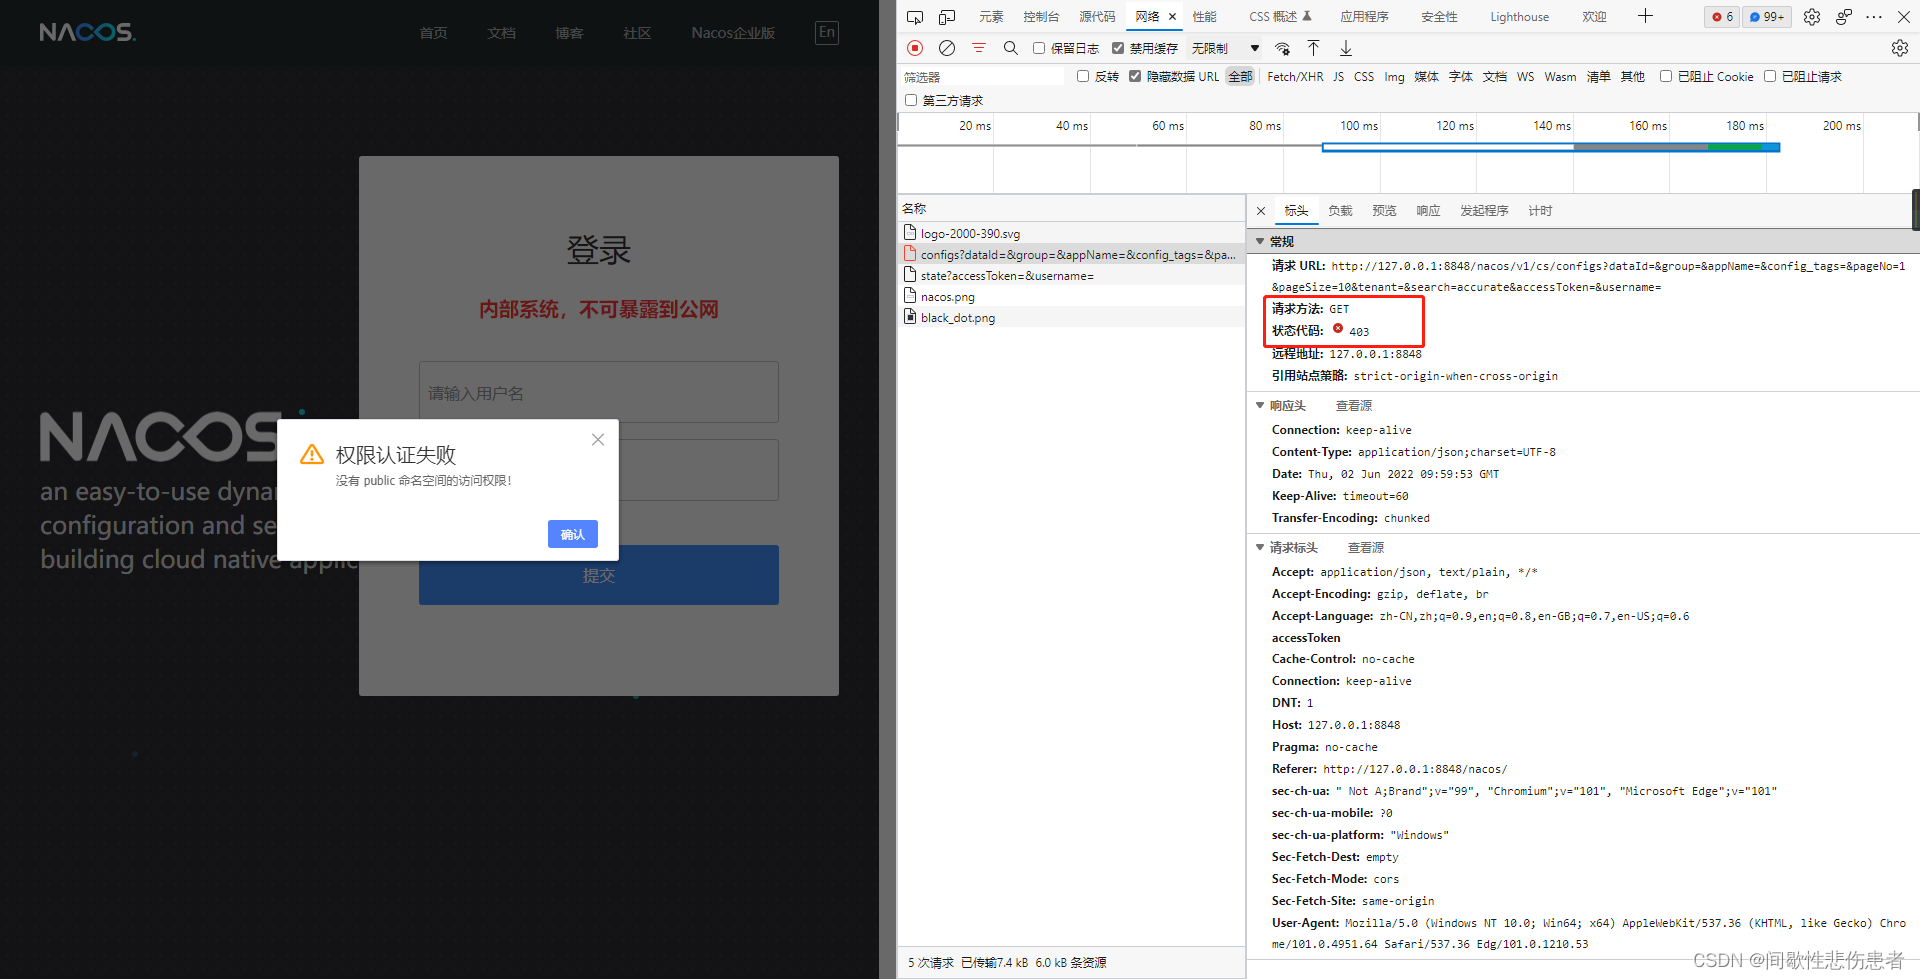The height and width of the screenshot is (979, 1920).
Task: Click in the 筛选器 filter input
Action: [985, 77]
